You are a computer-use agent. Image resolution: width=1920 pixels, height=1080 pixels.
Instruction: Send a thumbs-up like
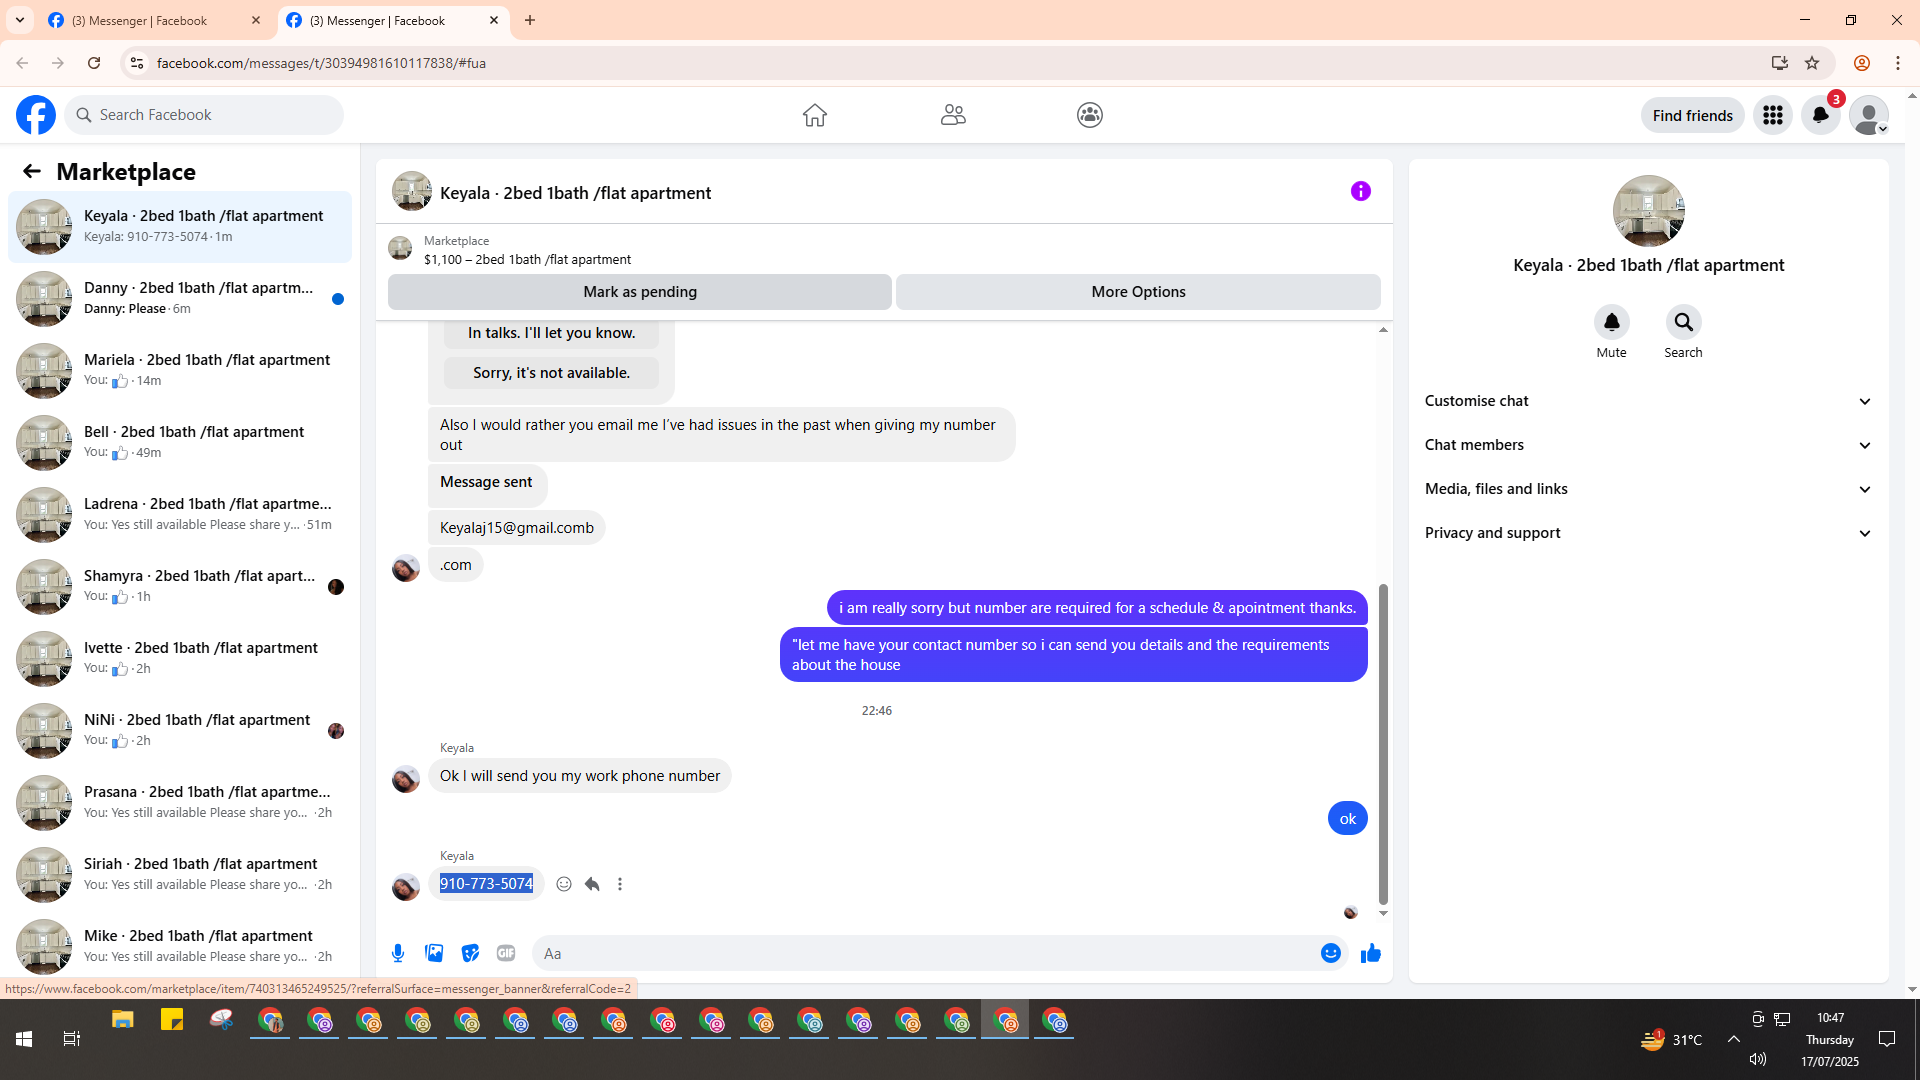[x=1371, y=953]
